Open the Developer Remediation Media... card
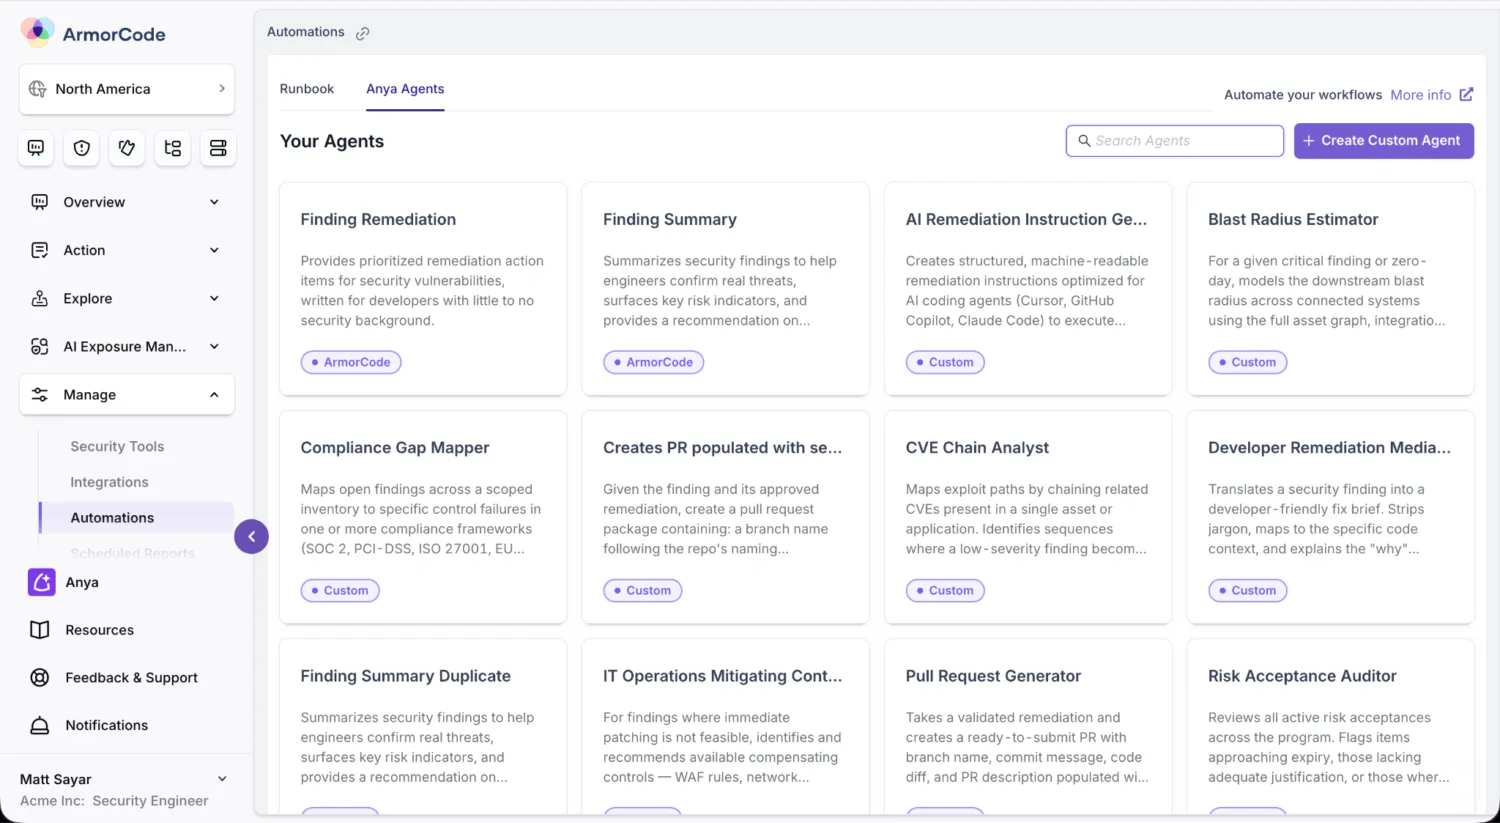Viewport: 1500px width, 823px height. pos(1331,517)
